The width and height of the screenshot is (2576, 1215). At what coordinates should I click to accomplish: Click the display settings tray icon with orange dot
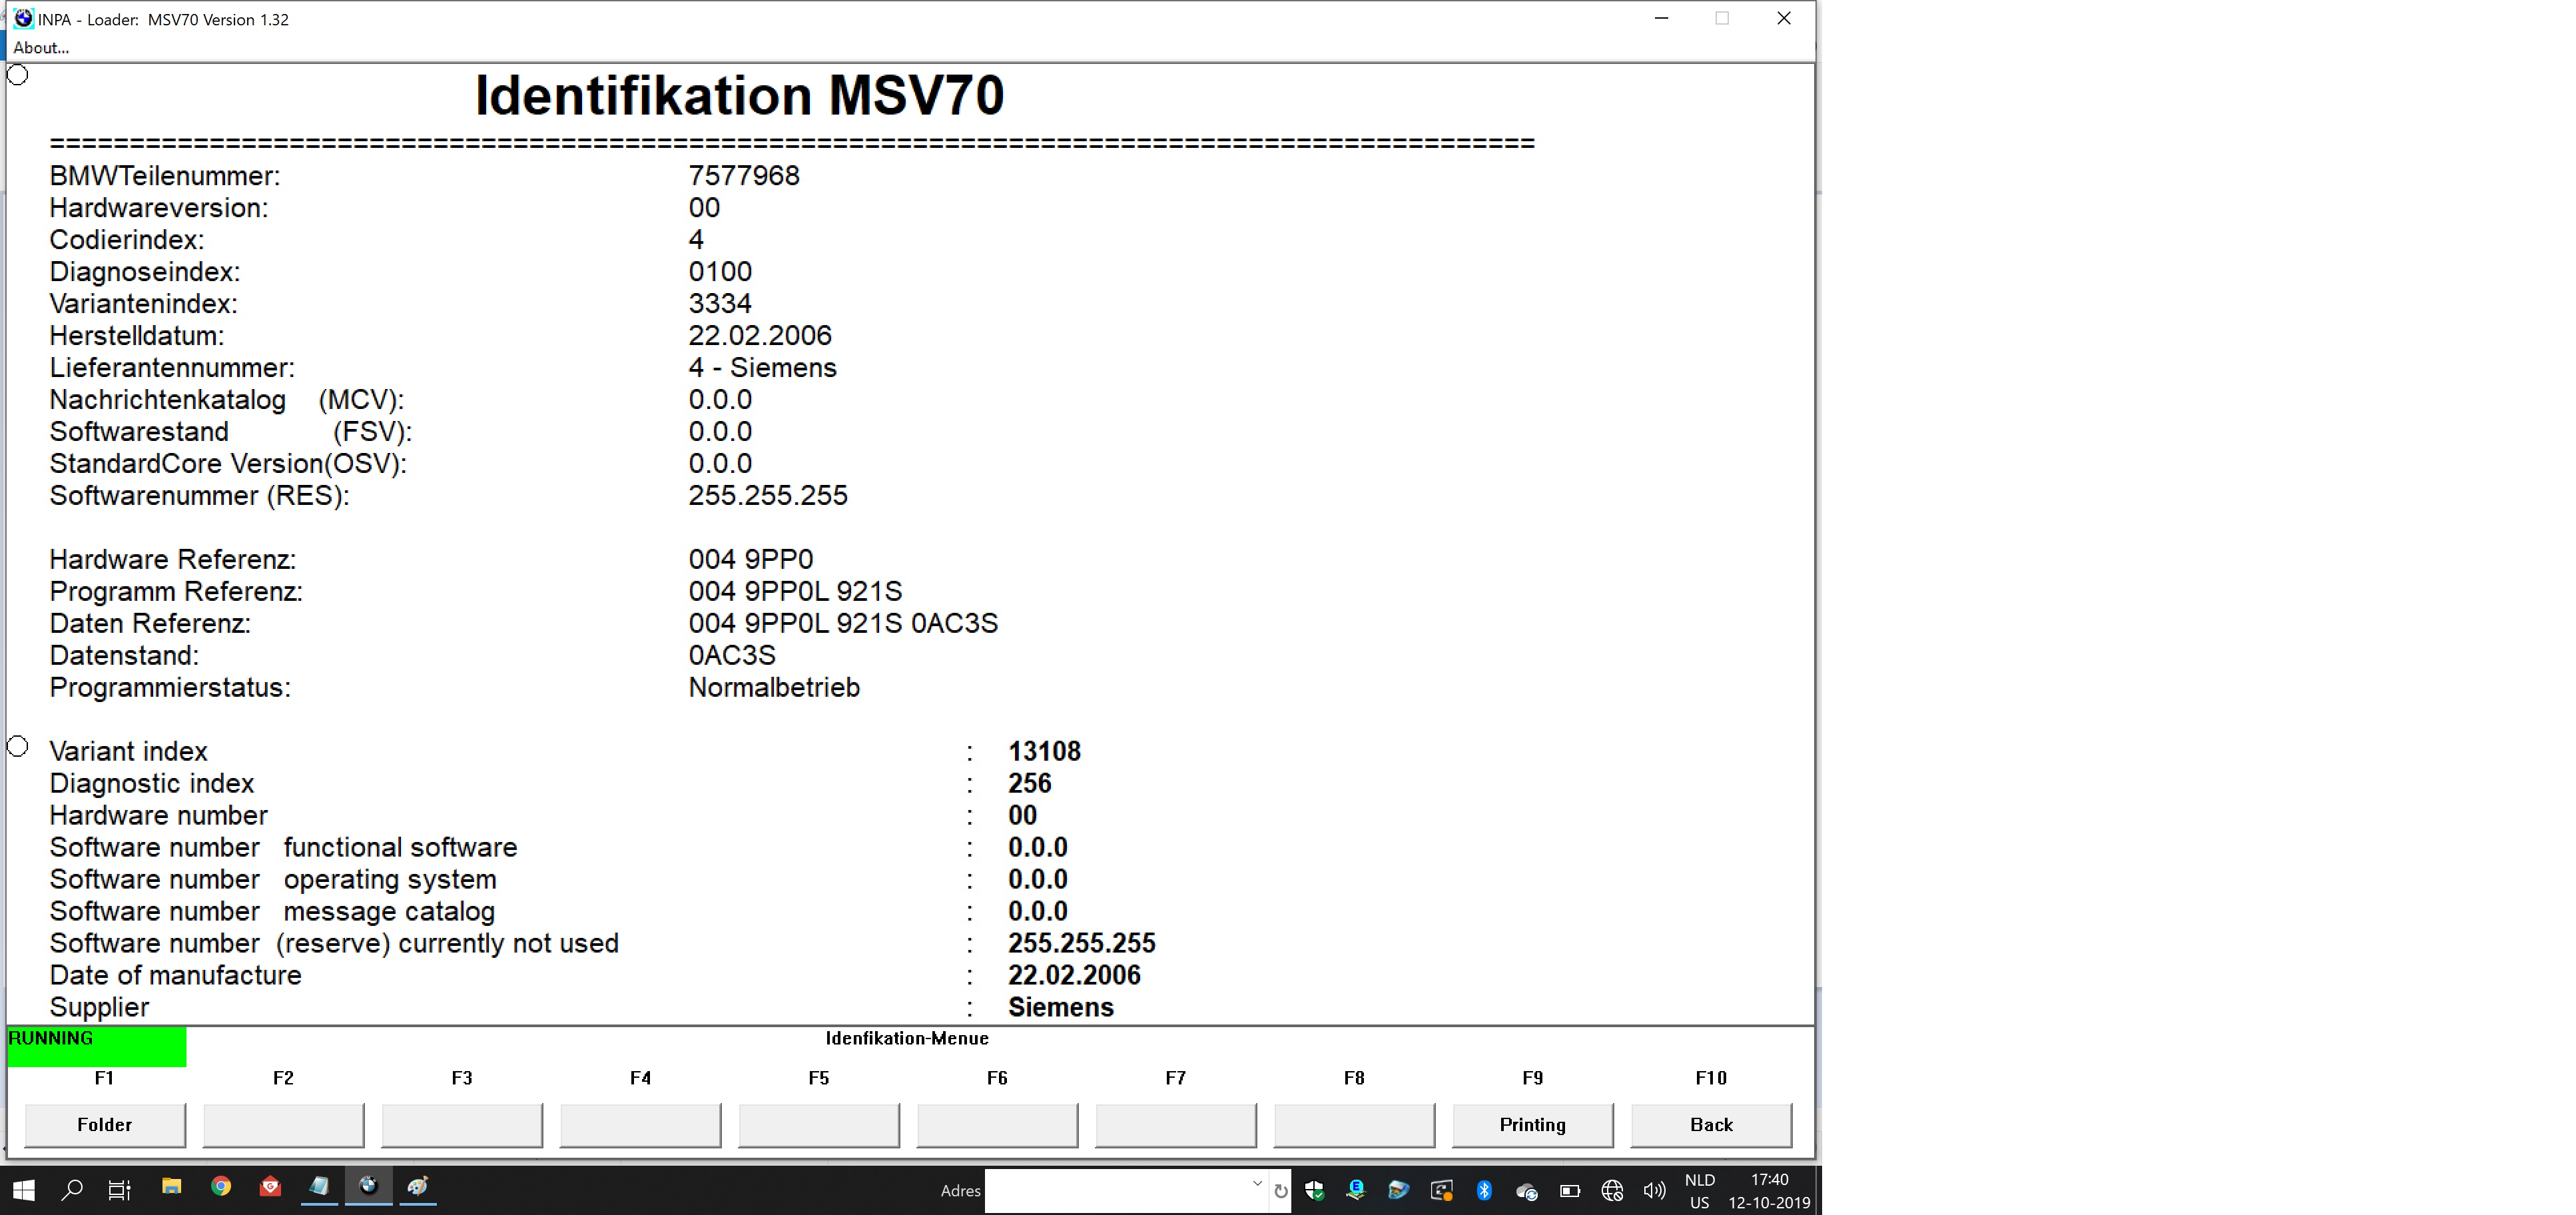coord(1441,1190)
